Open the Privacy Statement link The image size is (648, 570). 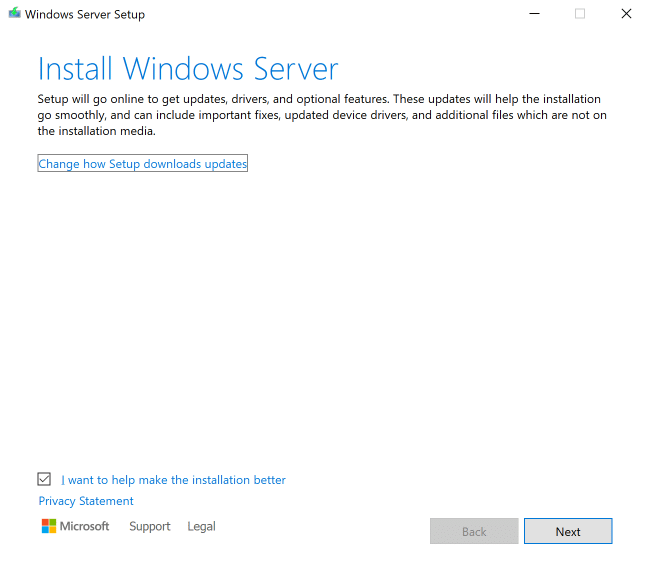point(86,501)
